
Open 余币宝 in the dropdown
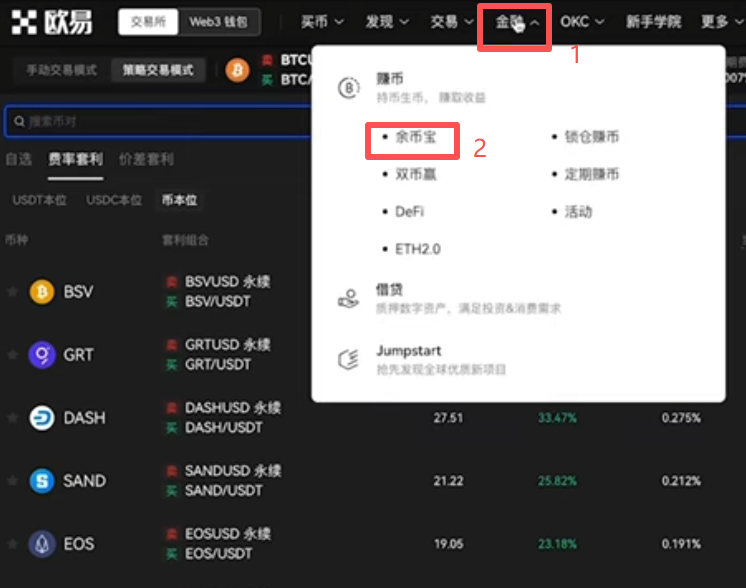415,137
